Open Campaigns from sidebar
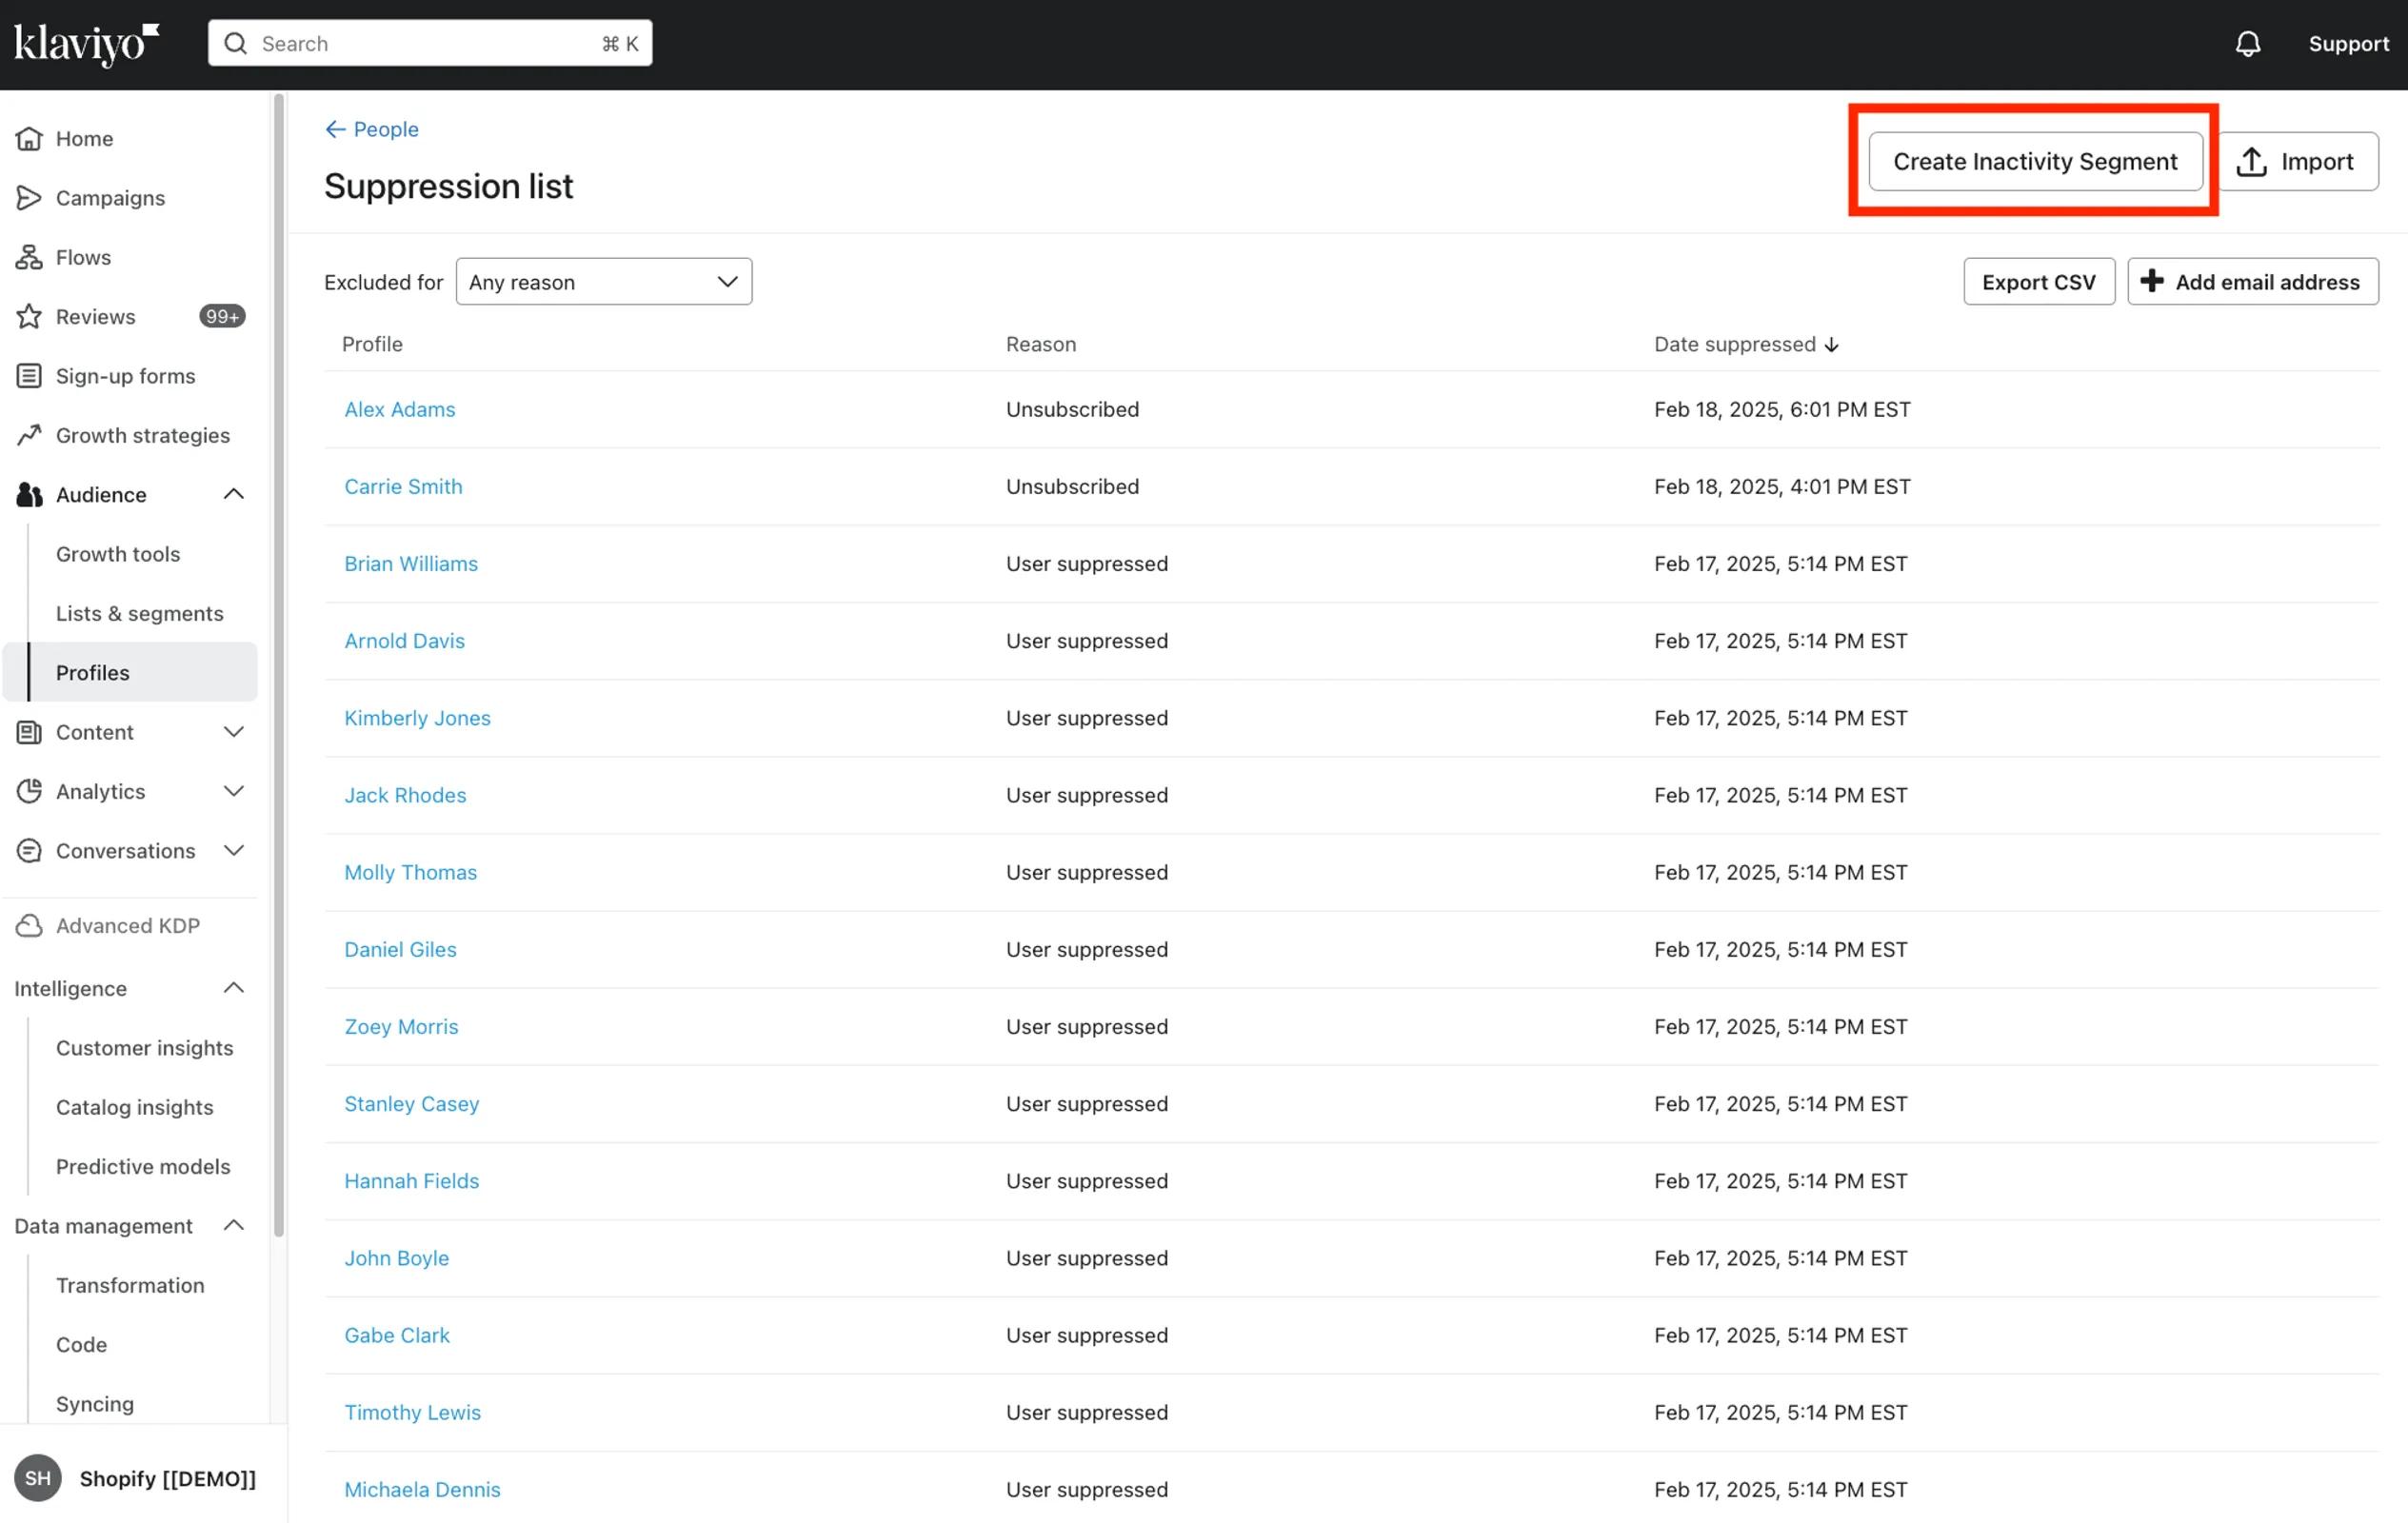Screen dimensions: 2408x1523 (x=110, y=198)
